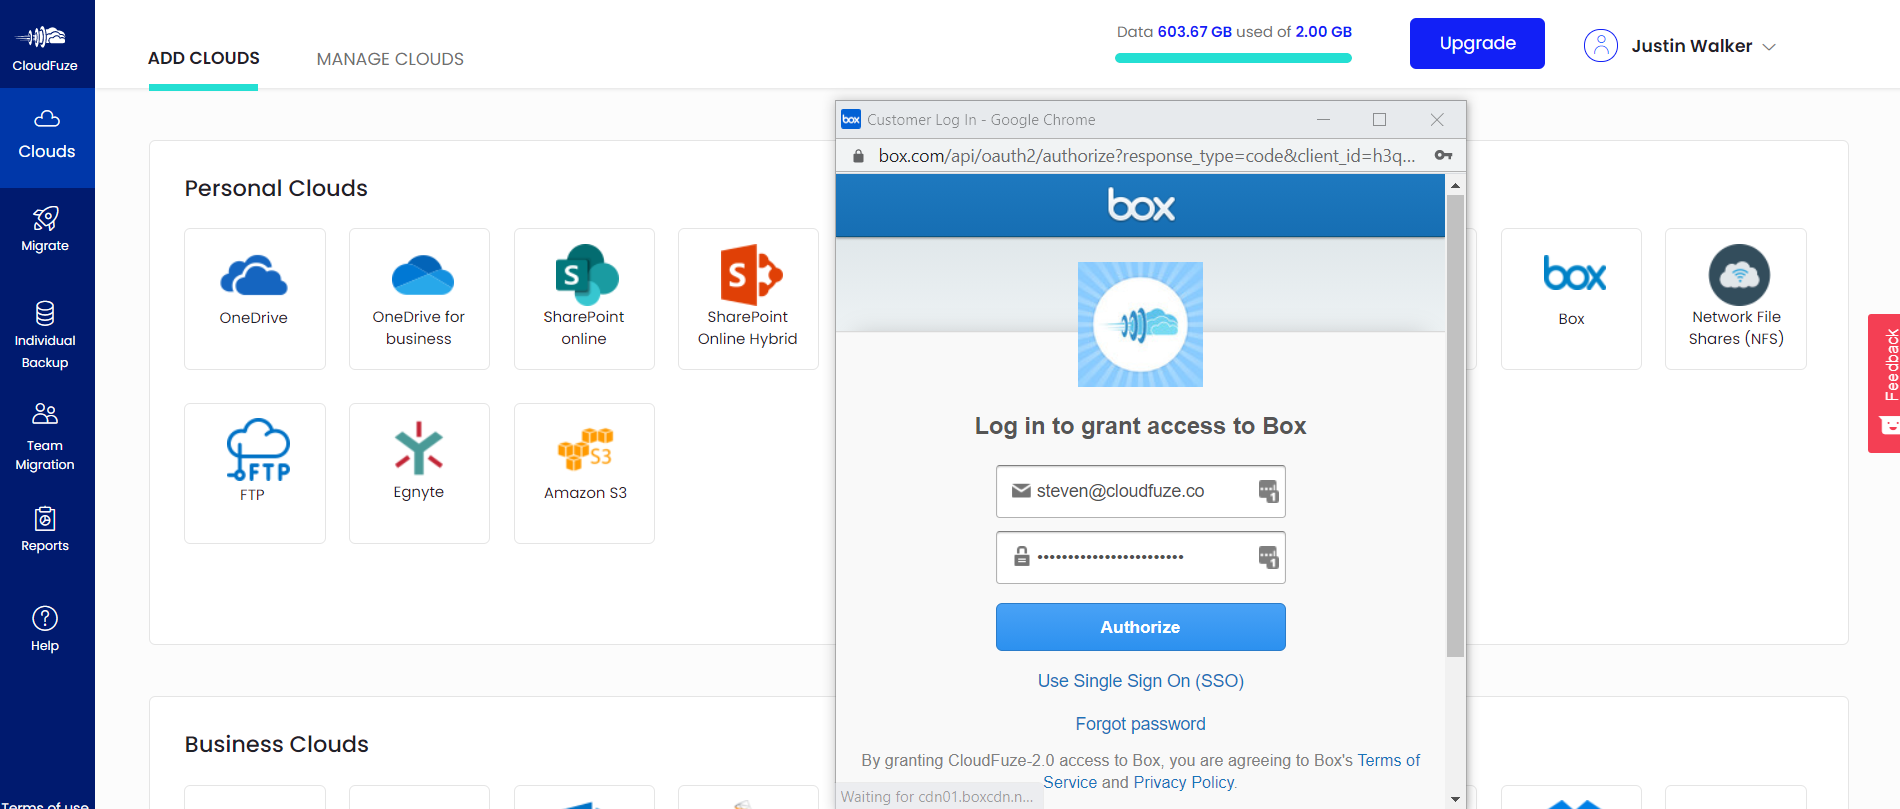Add the Amazon S3 cloud

584,473
